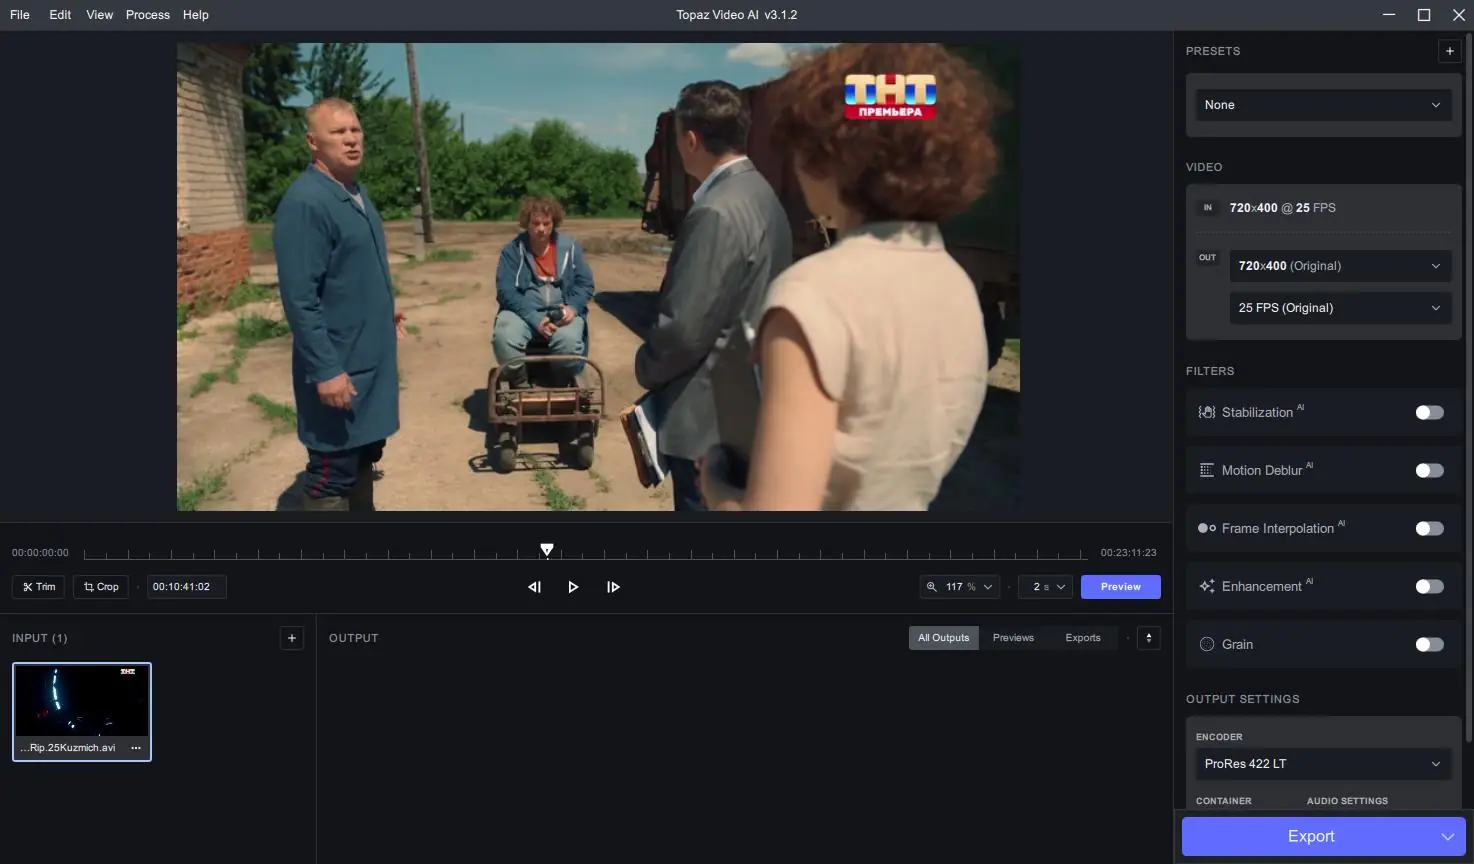The height and width of the screenshot is (864, 1474).
Task: Step forward one frame
Action: pyautogui.click(x=613, y=587)
